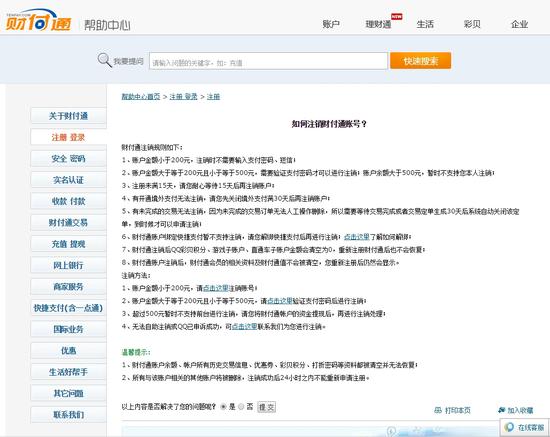Viewport: 550px width, 437px height.
Task: Click the 我要提问 label
Action: point(128,61)
